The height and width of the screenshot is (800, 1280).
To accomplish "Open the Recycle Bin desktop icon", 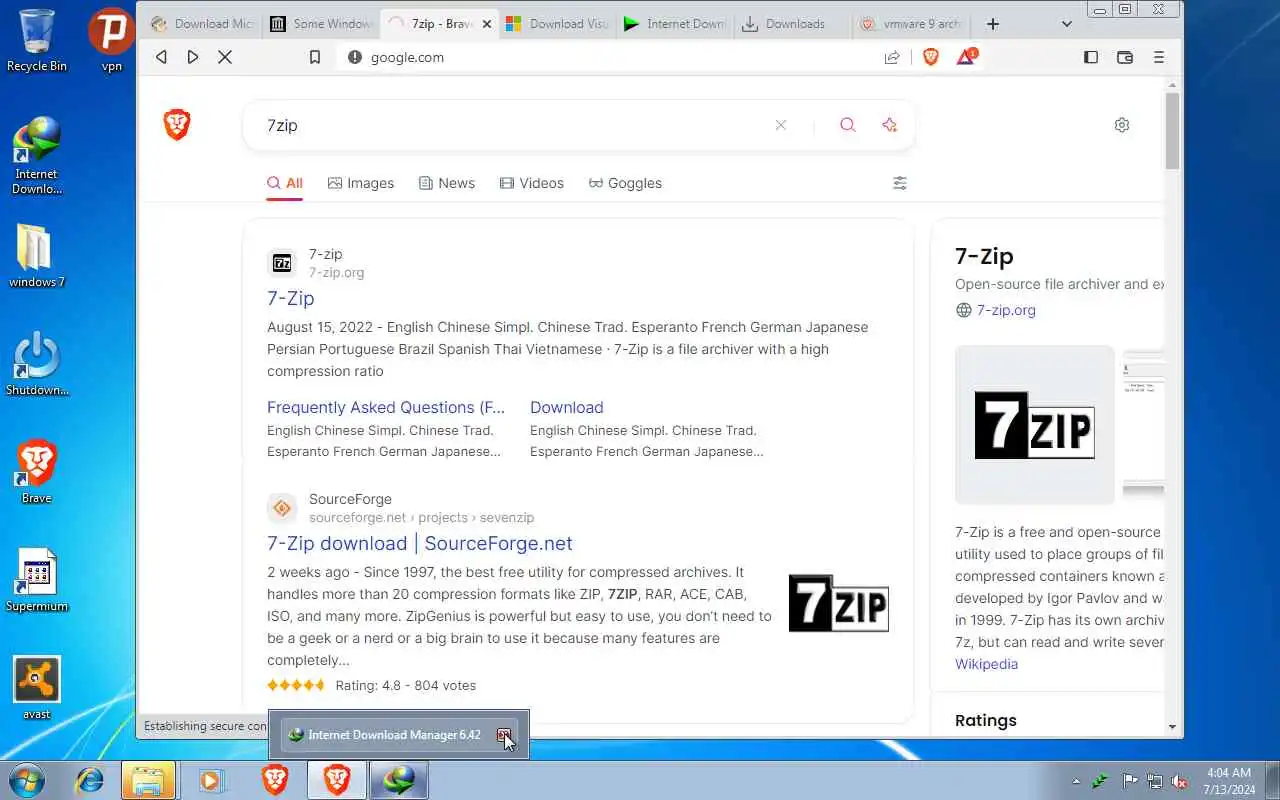I will tap(36, 41).
